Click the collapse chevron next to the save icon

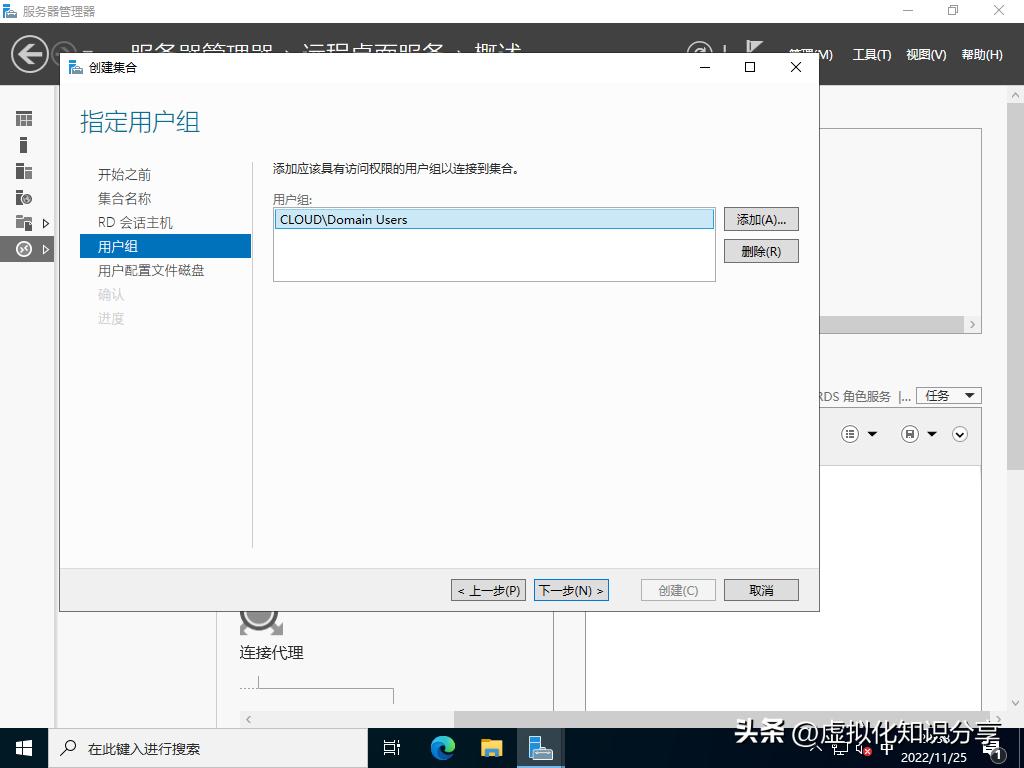[960, 433]
